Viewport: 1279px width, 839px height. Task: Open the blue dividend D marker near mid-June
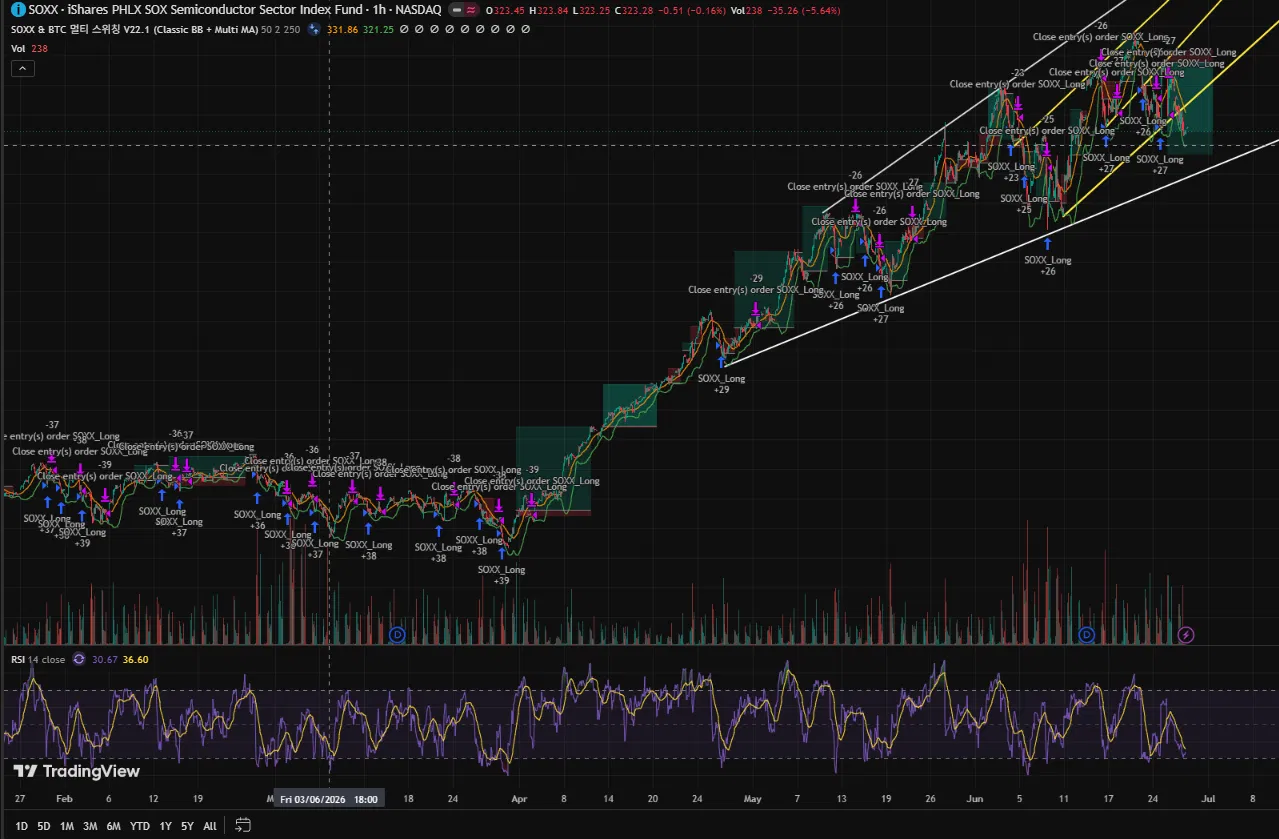point(1088,634)
